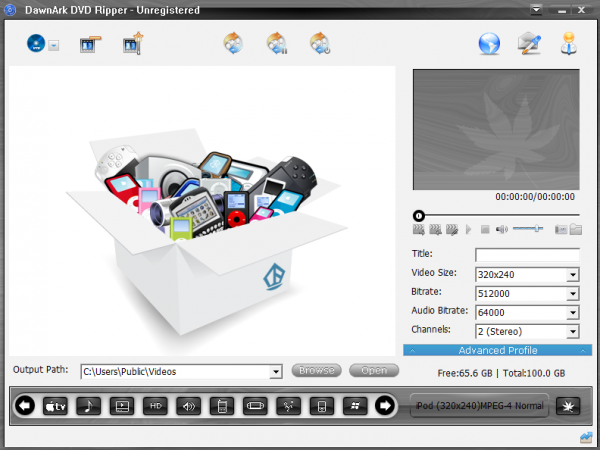Select the Apple TV profile category
The width and height of the screenshot is (600, 450).
[x=55, y=406]
